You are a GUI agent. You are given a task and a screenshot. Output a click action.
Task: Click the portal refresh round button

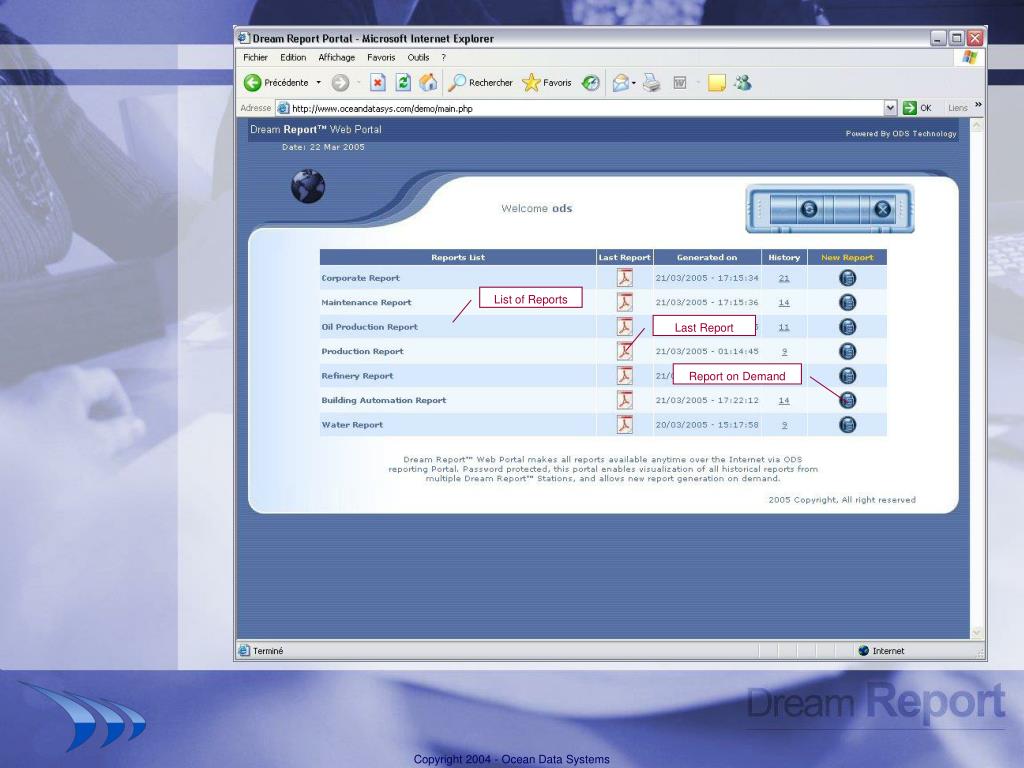808,209
